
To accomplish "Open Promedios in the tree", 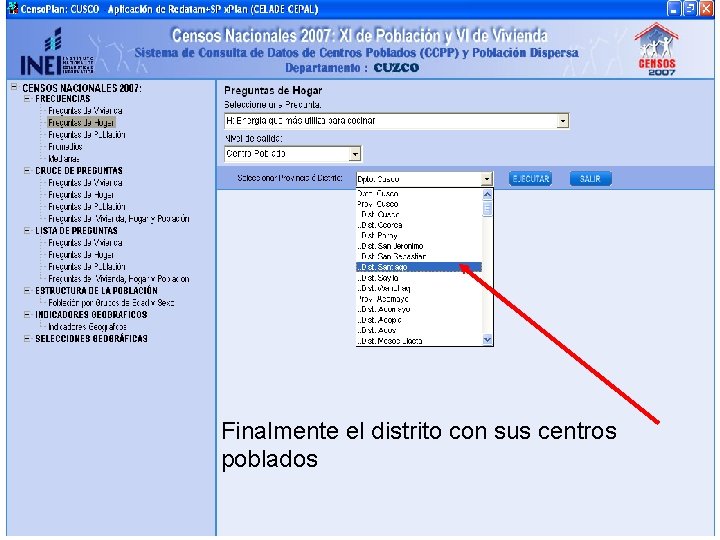I will (x=65, y=147).
